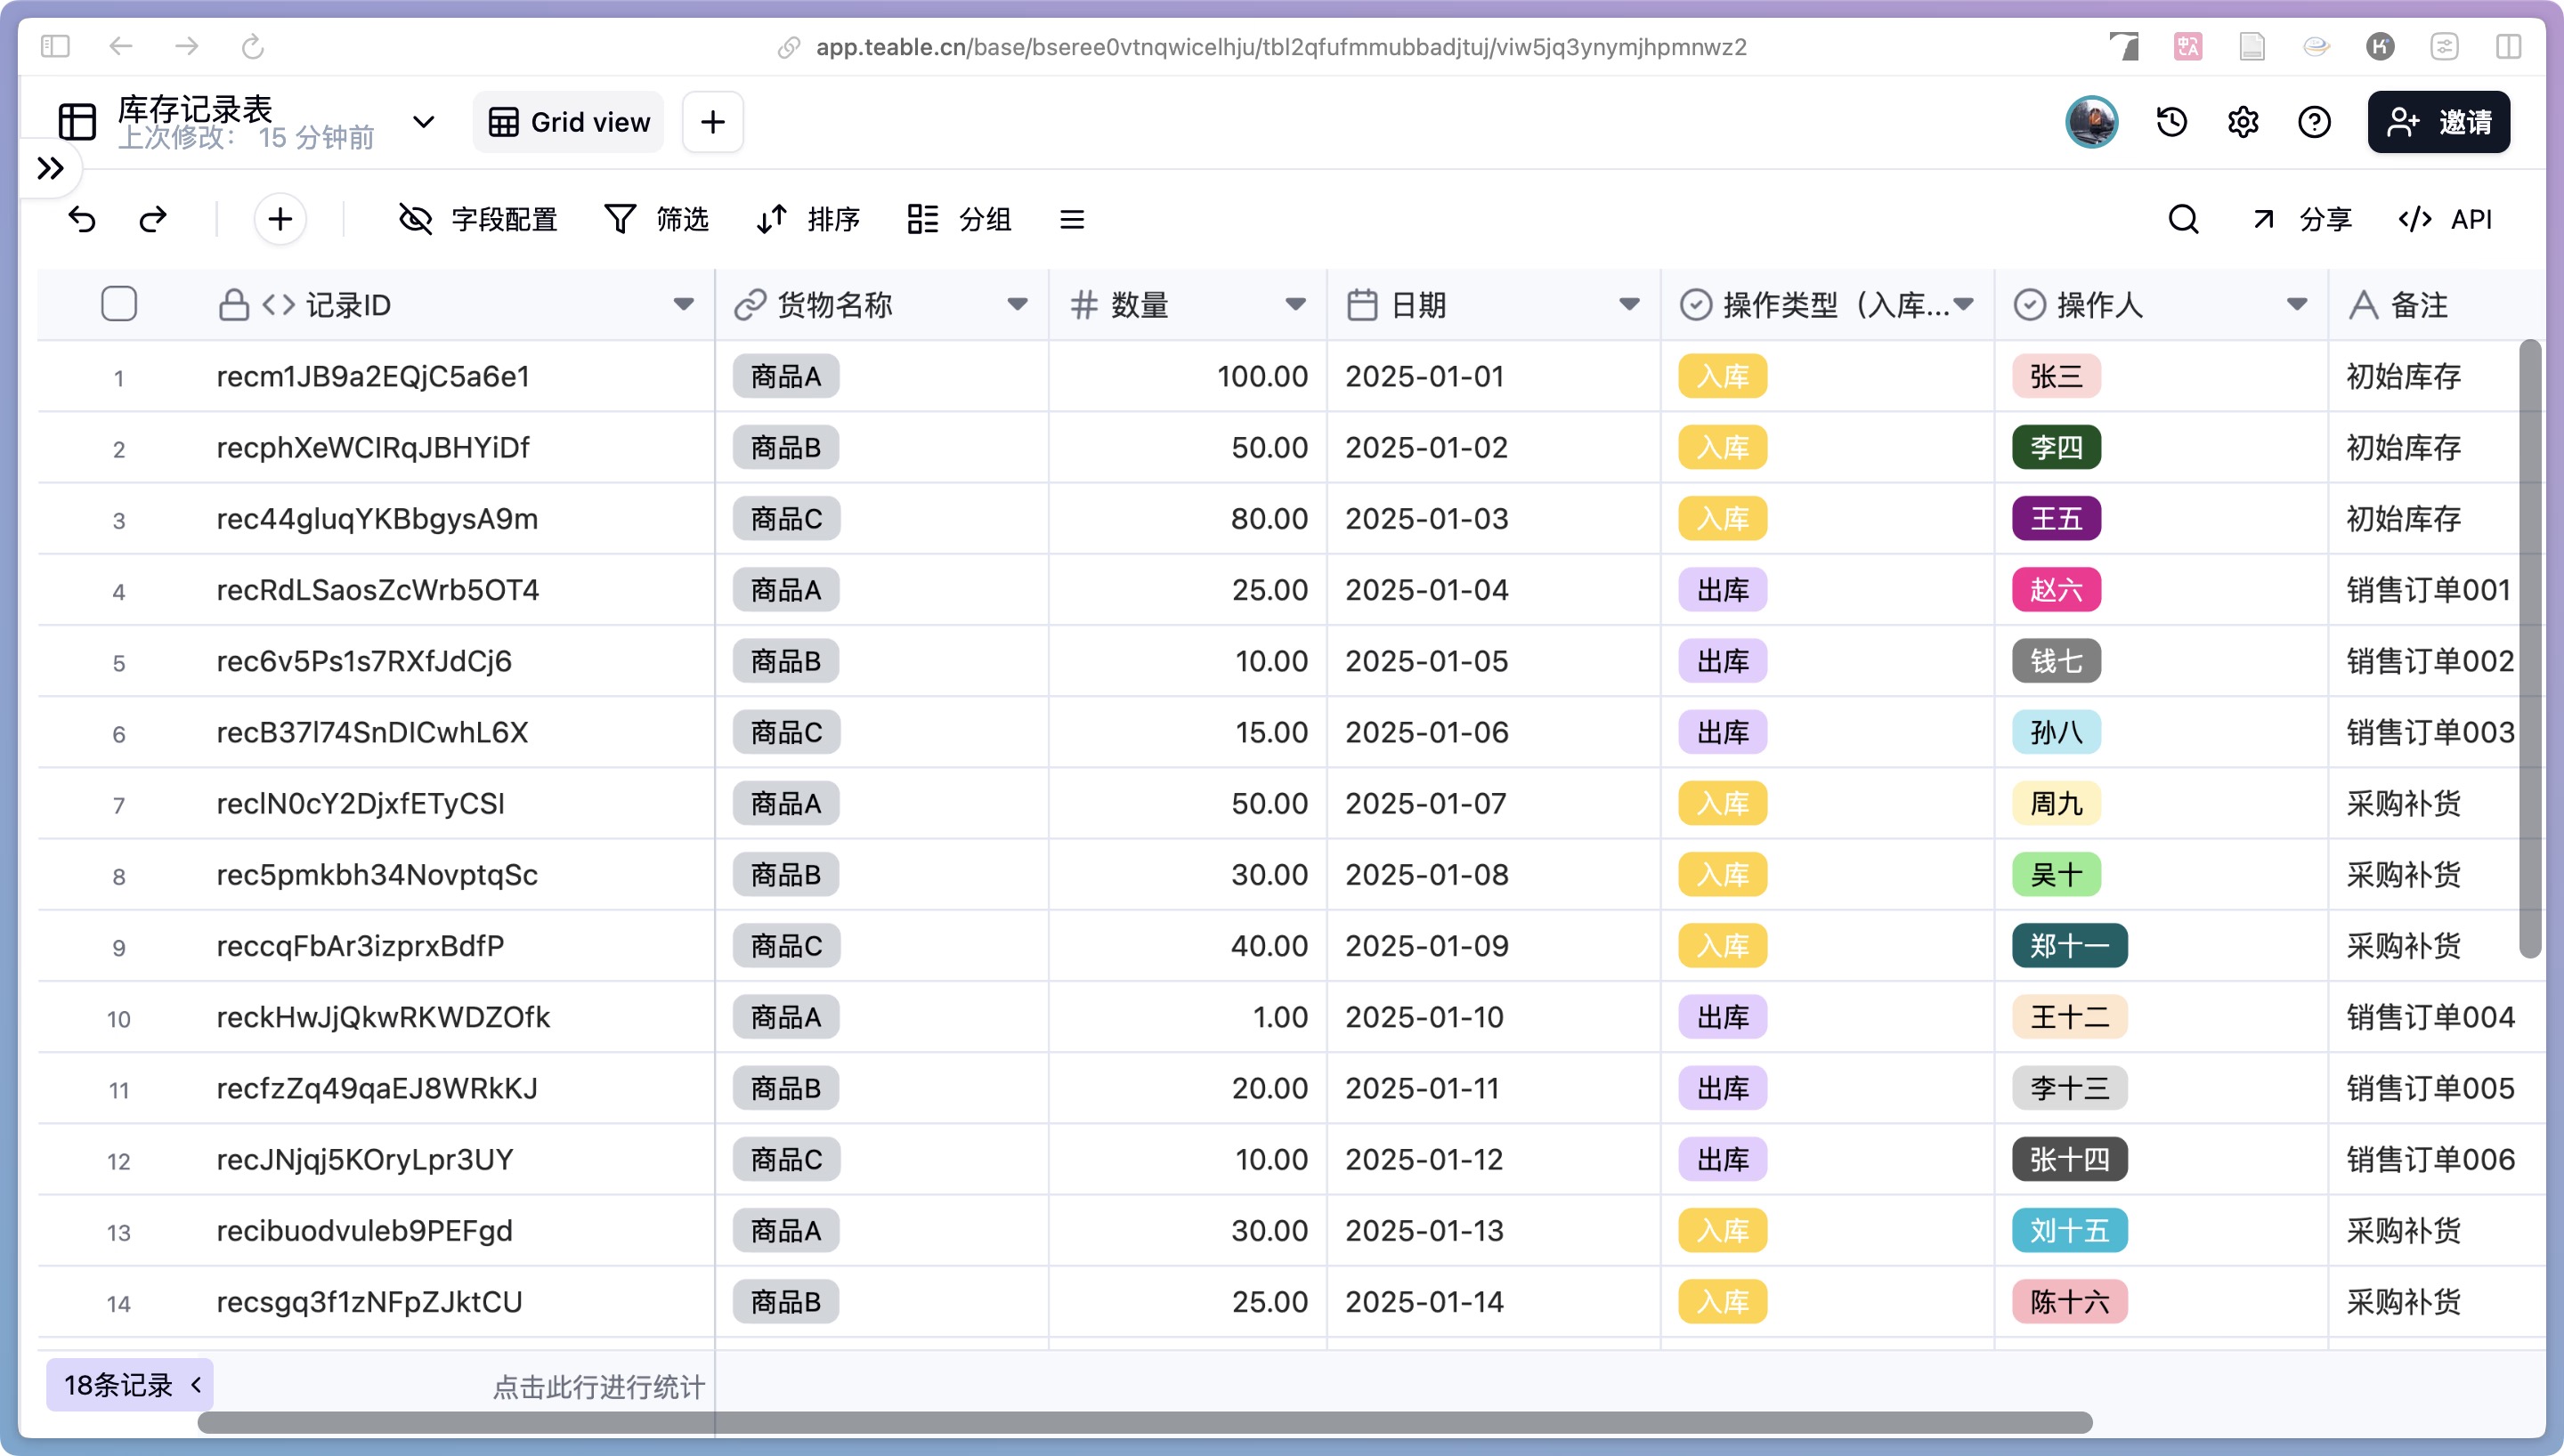Toggle the select-all rows checkbox

[119, 304]
